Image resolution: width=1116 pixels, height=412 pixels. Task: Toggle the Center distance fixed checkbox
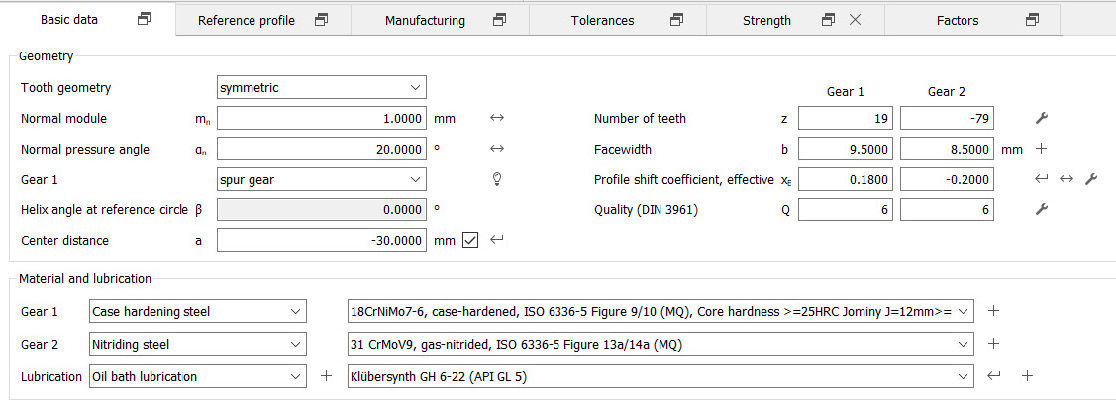click(470, 241)
